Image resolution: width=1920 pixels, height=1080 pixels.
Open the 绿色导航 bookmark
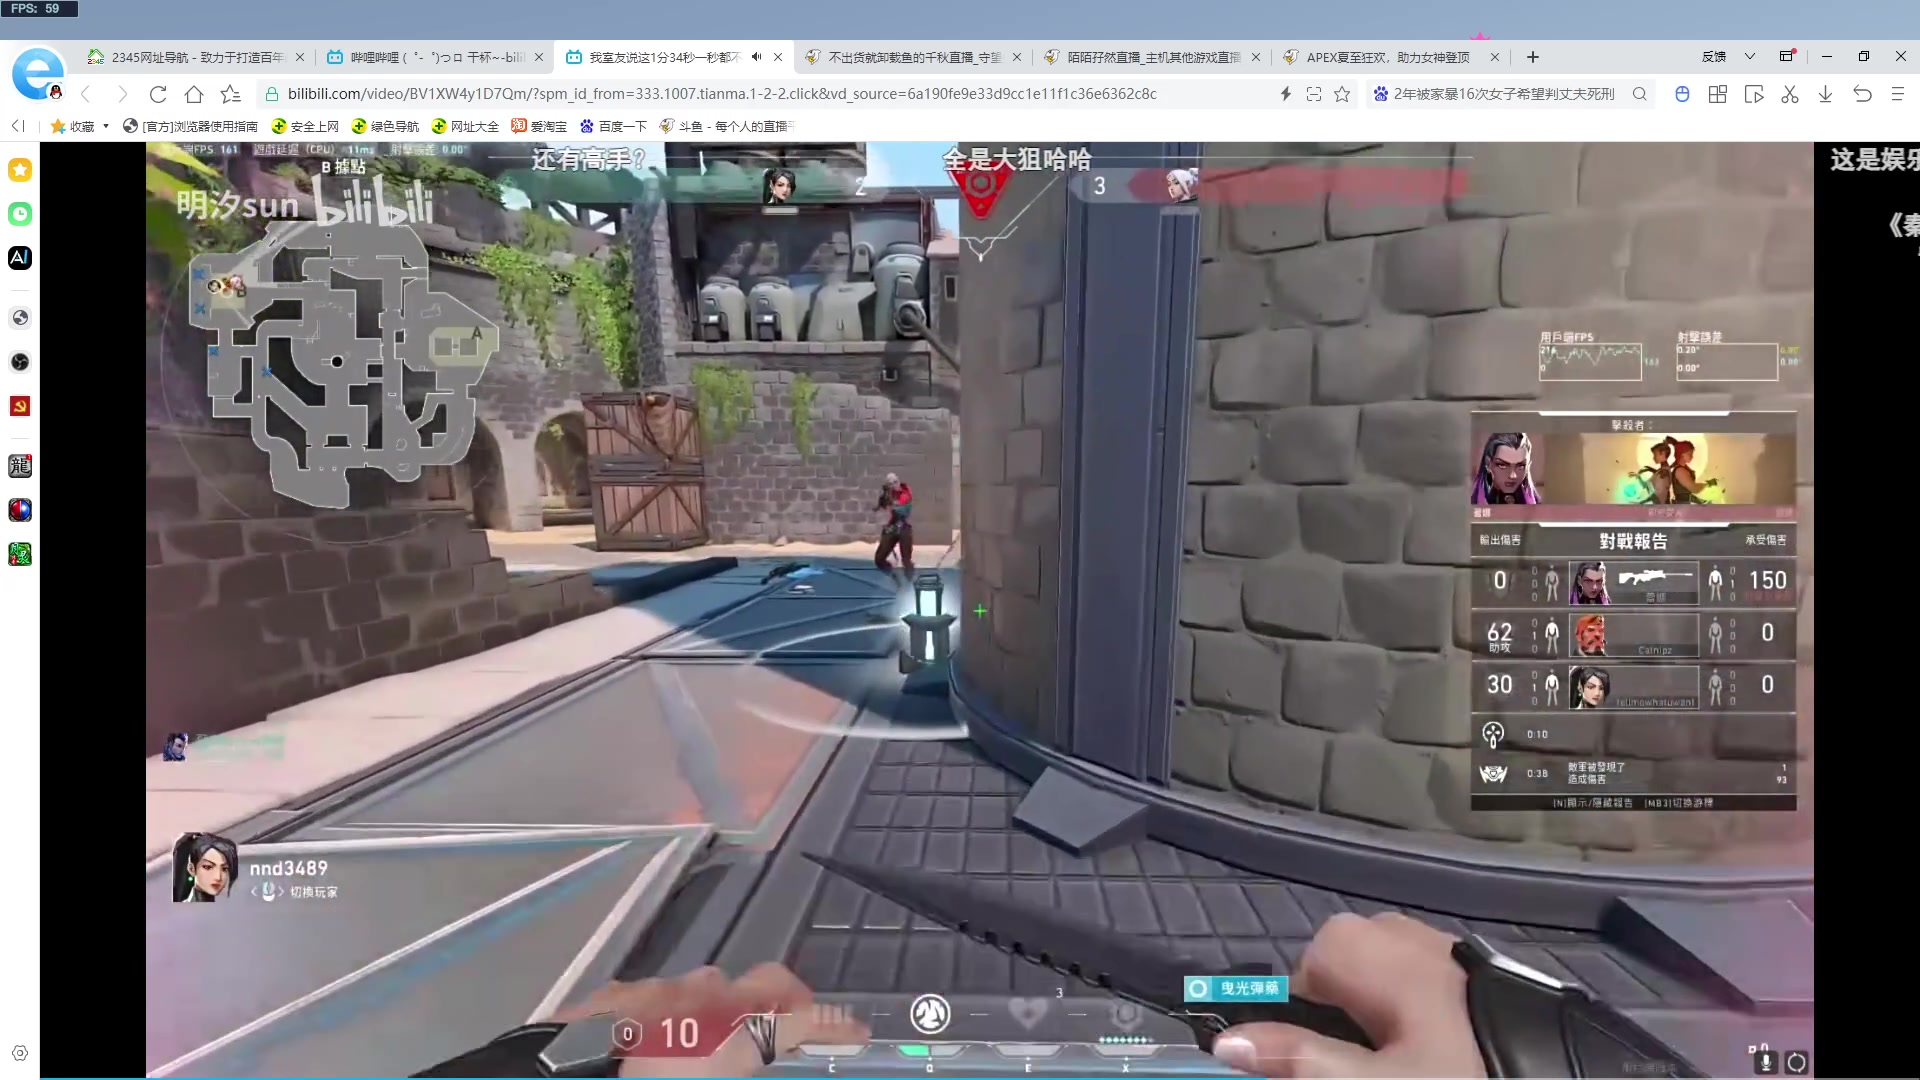385,126
